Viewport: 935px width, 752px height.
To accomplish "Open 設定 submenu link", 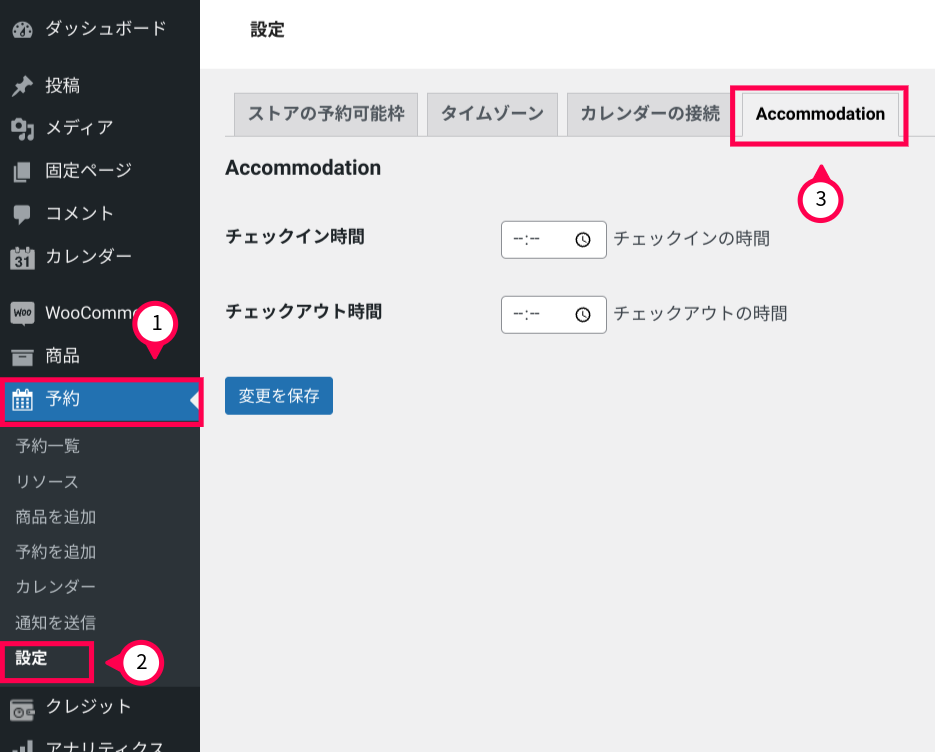I will click(x=31, y=658).
